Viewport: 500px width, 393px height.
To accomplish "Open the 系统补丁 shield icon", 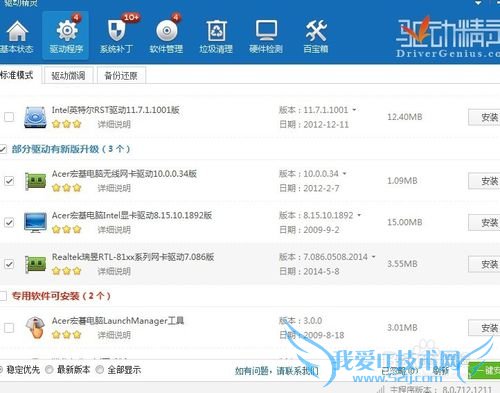I will pos(116,36).
